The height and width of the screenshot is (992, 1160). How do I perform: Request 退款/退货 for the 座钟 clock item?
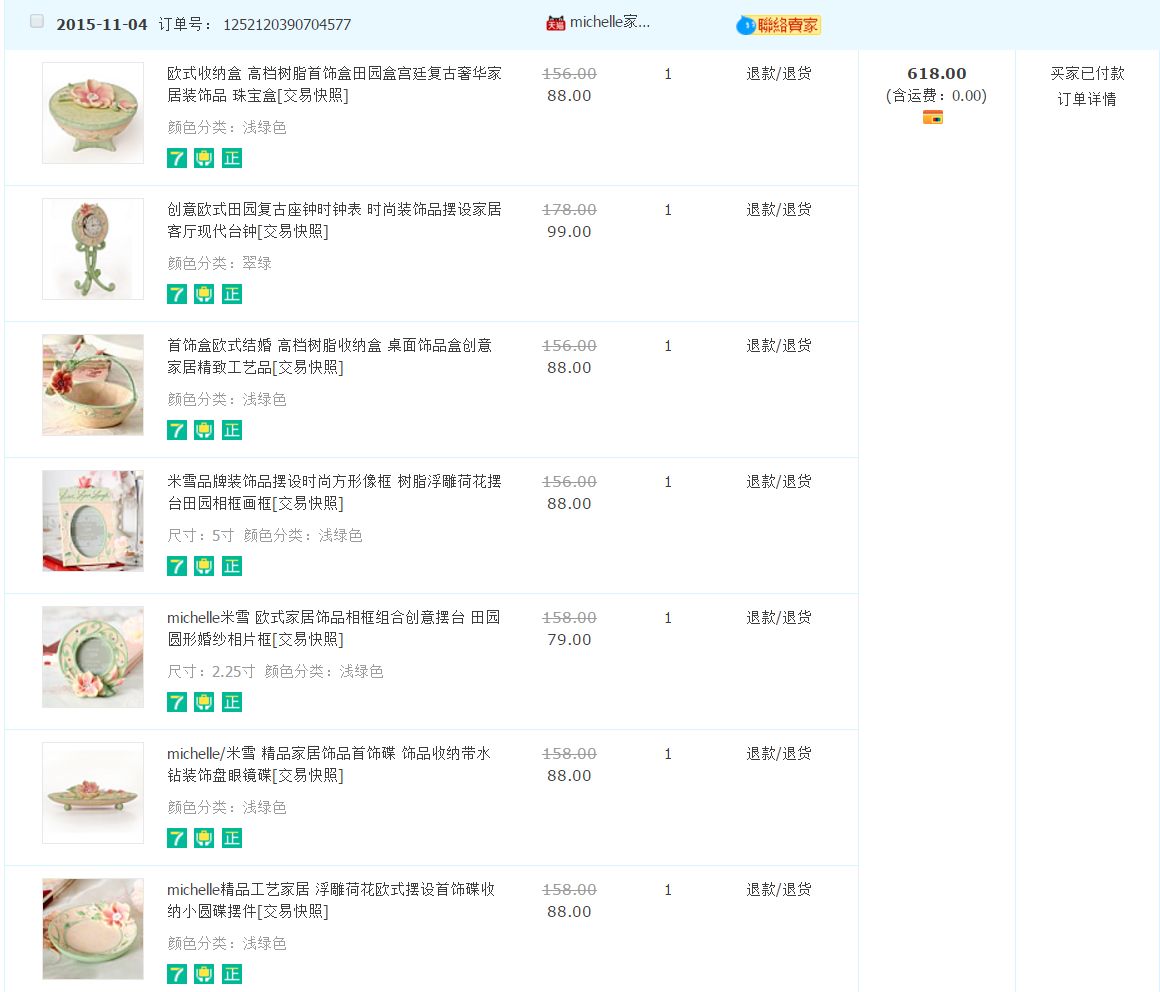coord(778,210)
